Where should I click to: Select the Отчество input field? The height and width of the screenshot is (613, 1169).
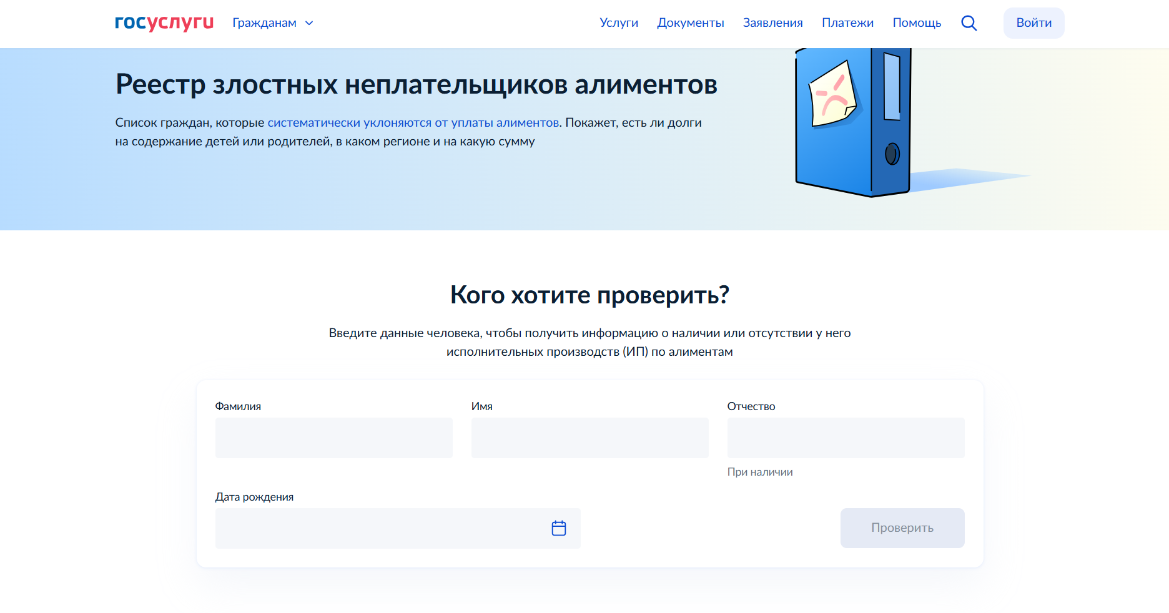pos(845,438)
